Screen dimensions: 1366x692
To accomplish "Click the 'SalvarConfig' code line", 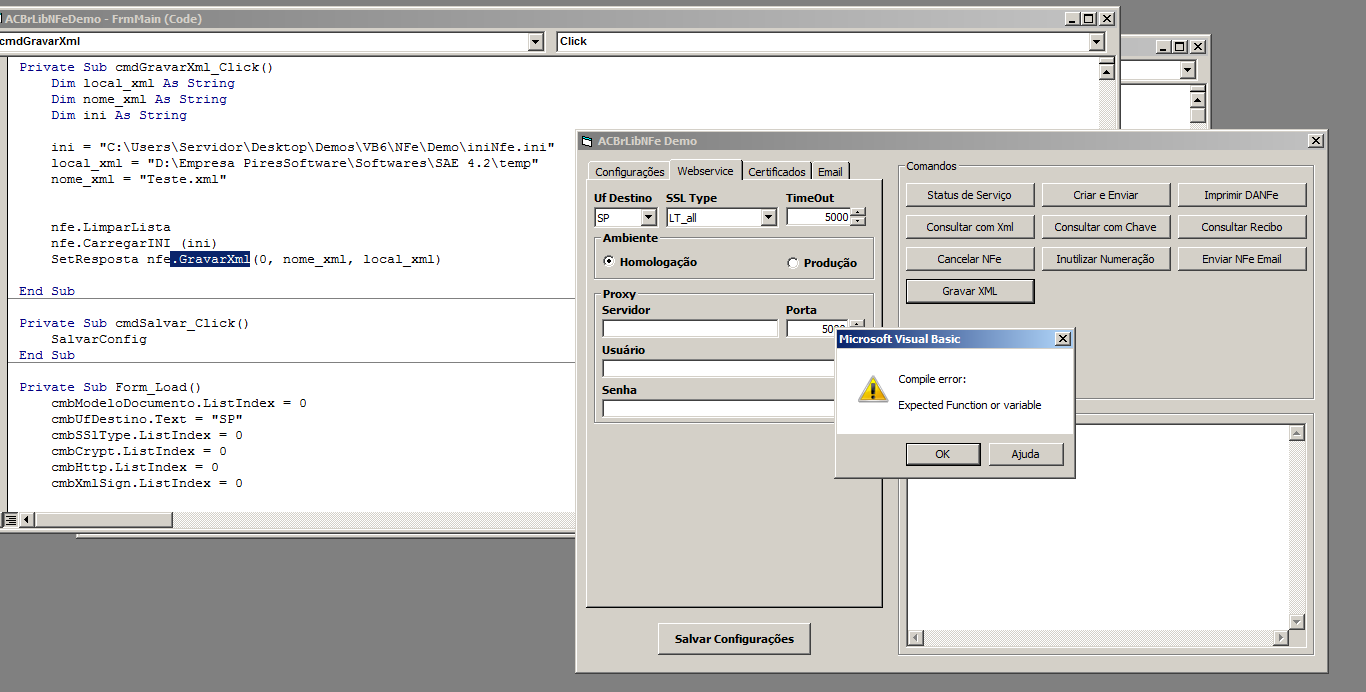I will click(x=99, y=340).
